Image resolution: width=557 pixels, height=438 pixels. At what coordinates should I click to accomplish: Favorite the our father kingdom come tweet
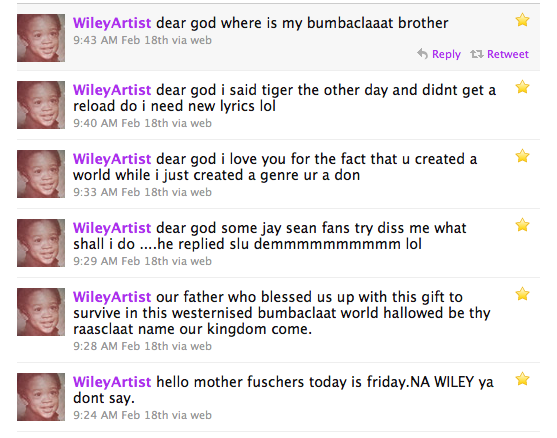(523, 294)
